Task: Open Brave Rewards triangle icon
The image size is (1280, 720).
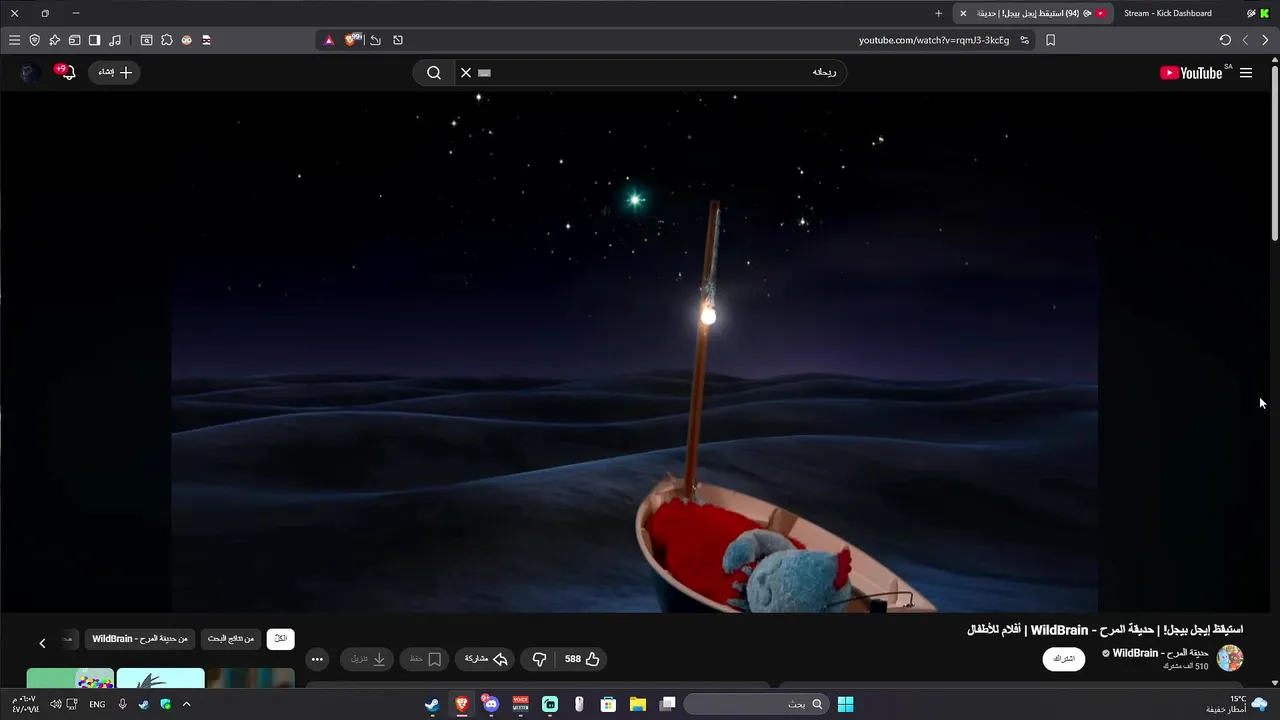Action: pos(328,40)
